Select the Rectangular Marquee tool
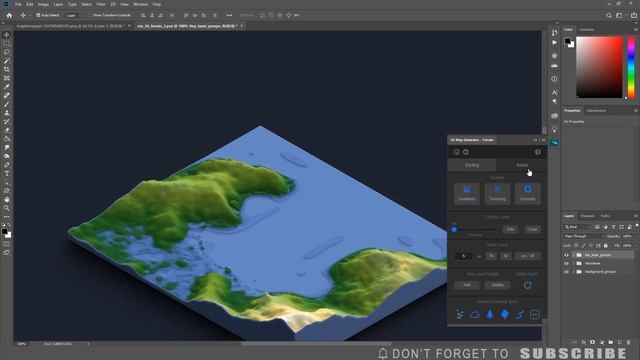 point(7,44)
